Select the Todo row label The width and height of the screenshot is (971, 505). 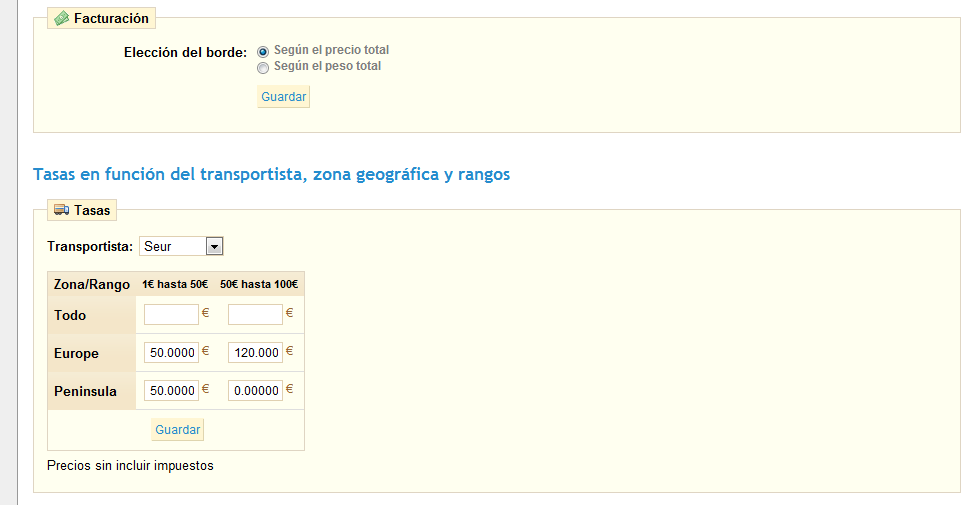coord(70,315)
